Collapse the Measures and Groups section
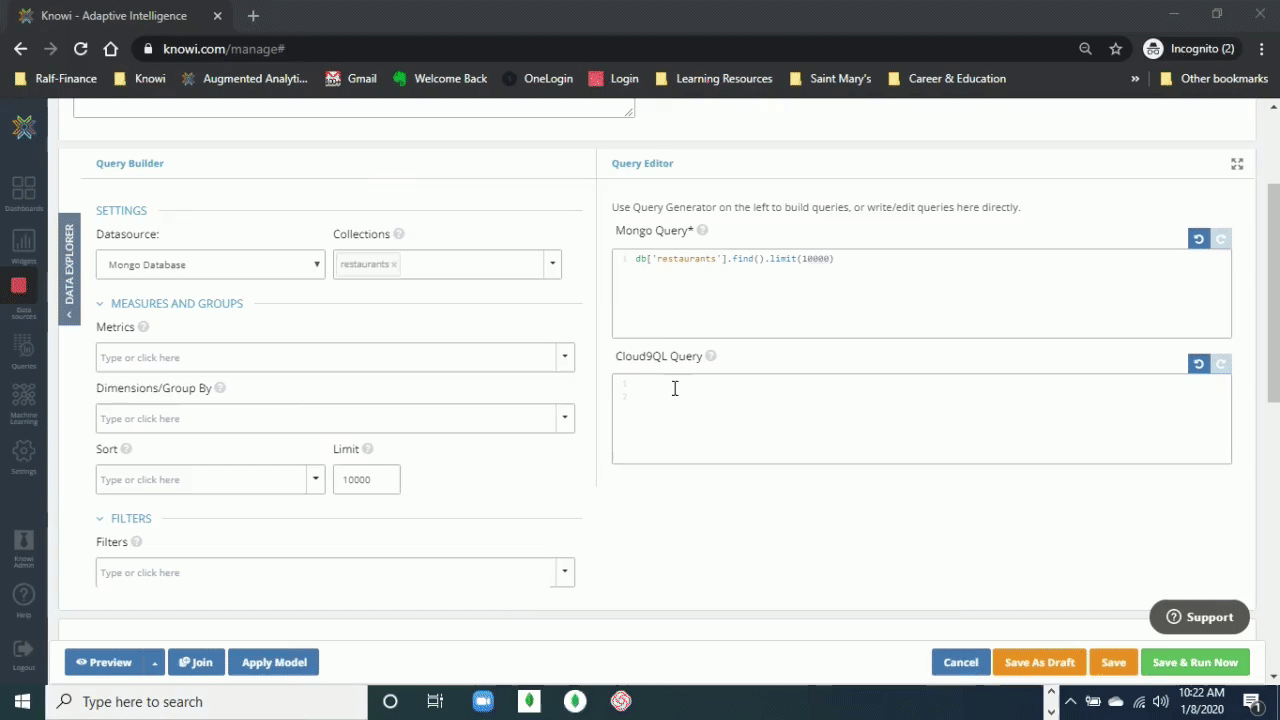Viewport: 1280px width, 720px height. pos(100,304)
